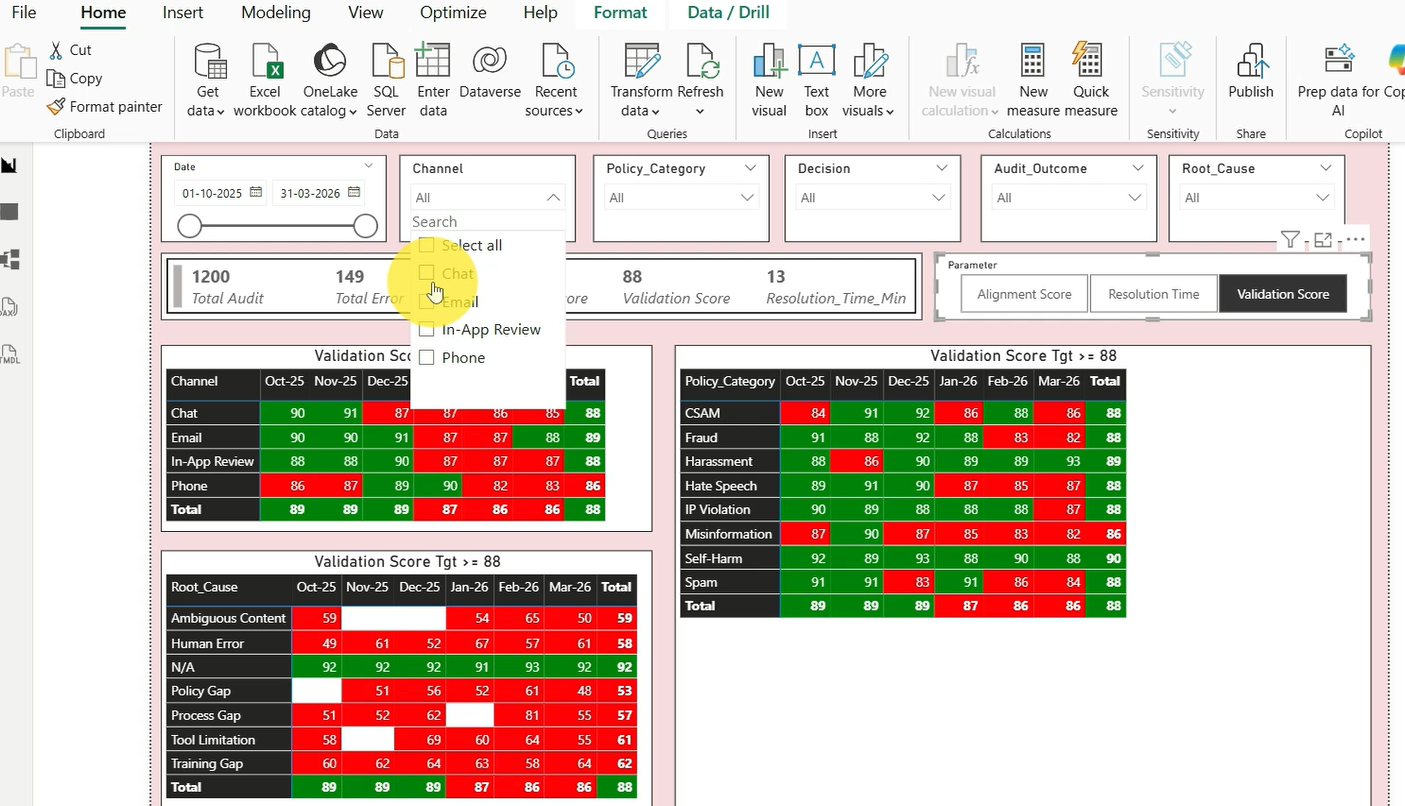Open the Optimize ribbon tab
This screenshot has width=1405, height=806.
(453, 13)
